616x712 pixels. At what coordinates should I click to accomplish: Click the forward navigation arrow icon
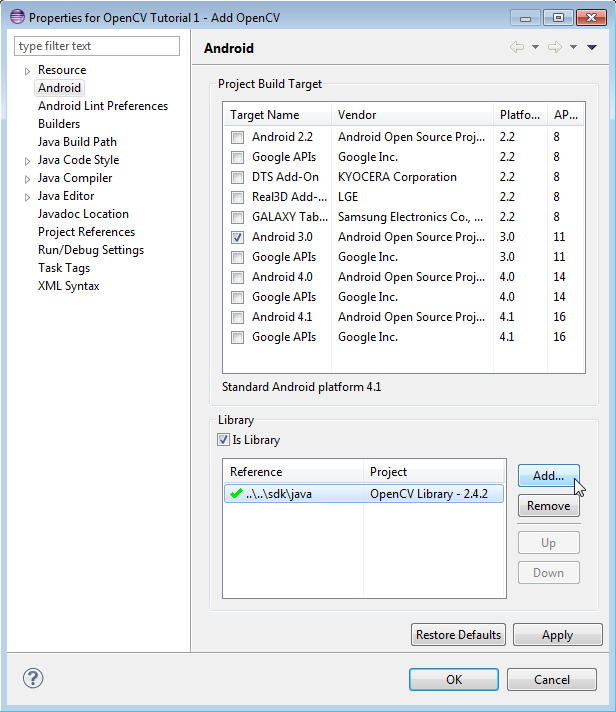(555, 47)
